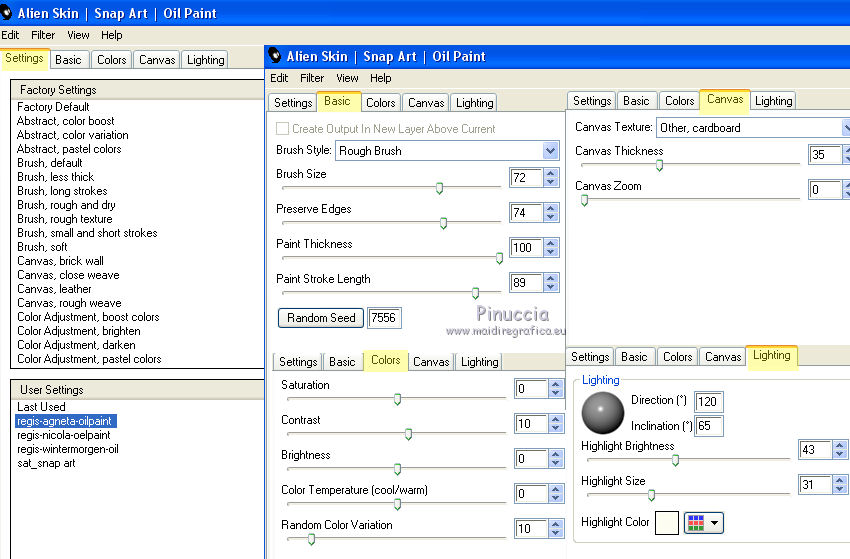The height and width of the screenshot is (559, 850).
Task: Select 'Canvas, brick wall' preset
Action: (x=60, y=261)
